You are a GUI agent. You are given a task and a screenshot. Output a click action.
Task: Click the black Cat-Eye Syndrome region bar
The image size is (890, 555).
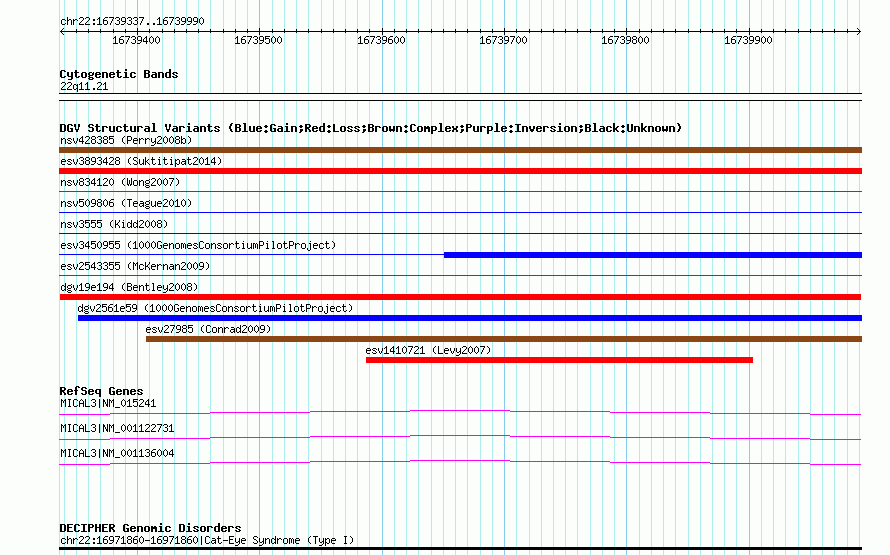pos(460,549)
